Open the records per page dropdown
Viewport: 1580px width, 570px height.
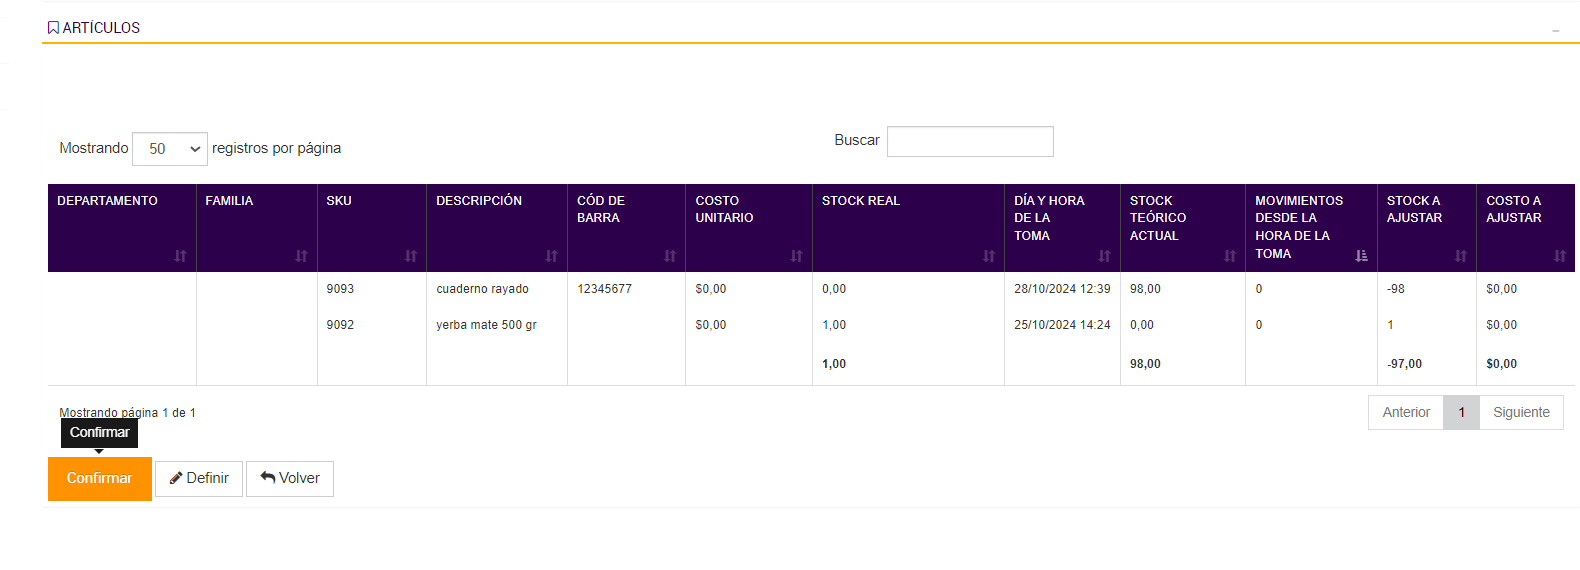(170, 149)
